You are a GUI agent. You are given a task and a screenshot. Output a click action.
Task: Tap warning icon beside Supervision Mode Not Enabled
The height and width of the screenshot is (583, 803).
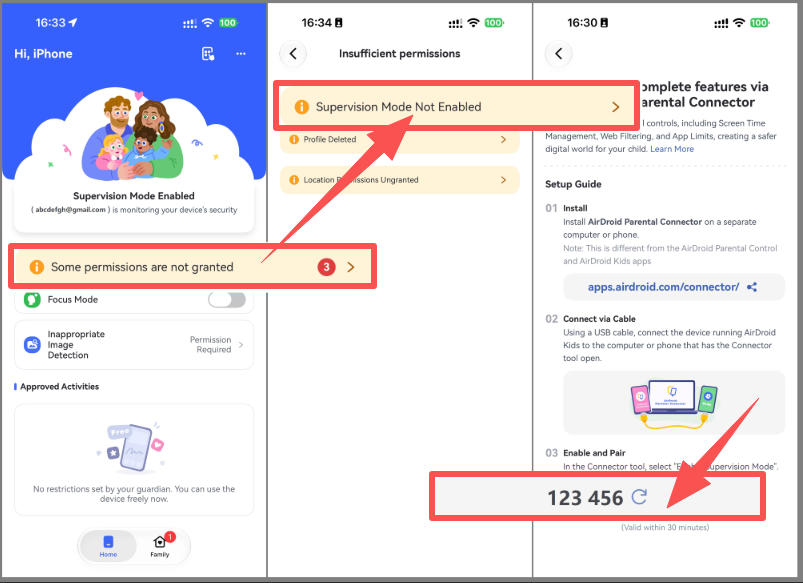(302, 107)
